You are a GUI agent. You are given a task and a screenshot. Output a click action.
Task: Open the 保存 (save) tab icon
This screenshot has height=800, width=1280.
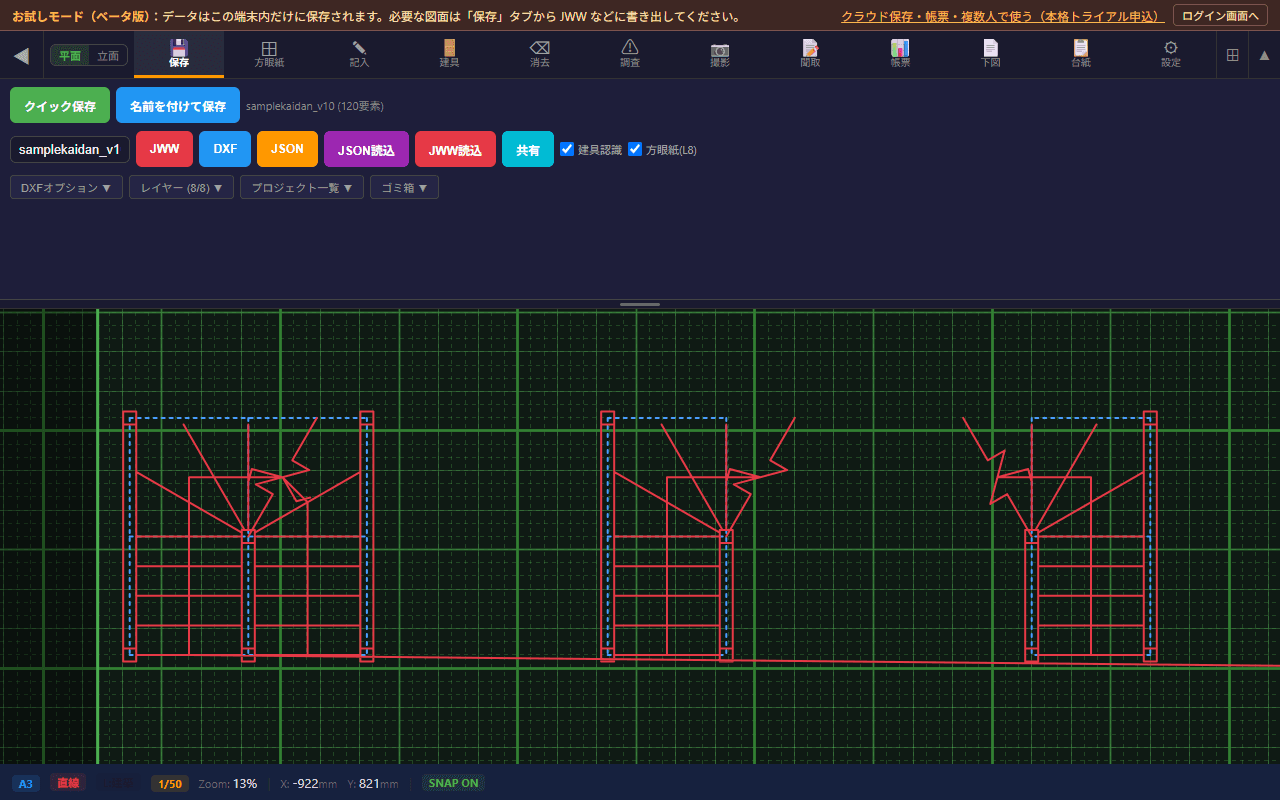point(179,54)
